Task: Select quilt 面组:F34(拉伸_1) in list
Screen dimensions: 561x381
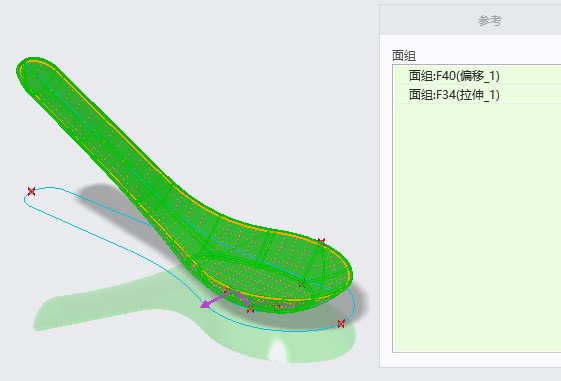Action: [477, 94]
